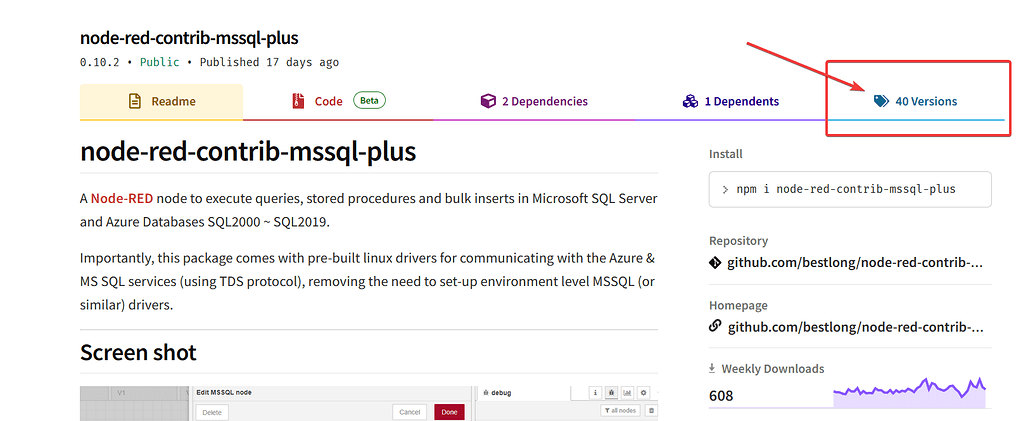1035x421 pixels.
Task: Switch to the Code tab
Action: [328, 101]
